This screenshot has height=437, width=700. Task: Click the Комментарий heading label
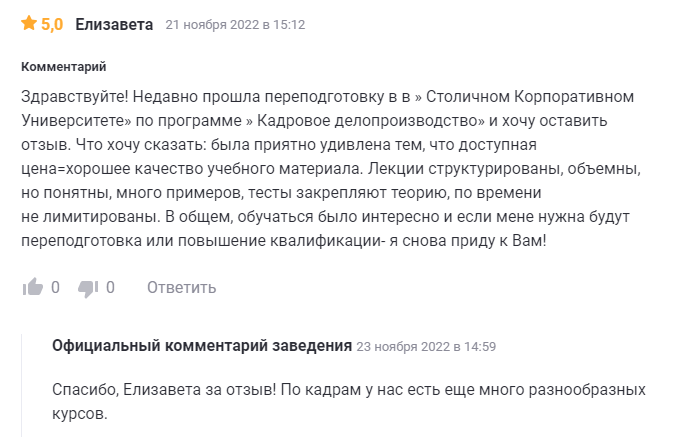tap(63, 67)
